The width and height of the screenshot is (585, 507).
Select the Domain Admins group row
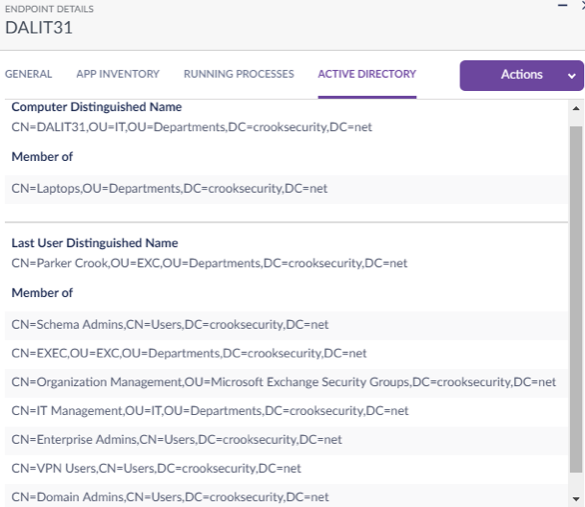[x=286, y=496]
